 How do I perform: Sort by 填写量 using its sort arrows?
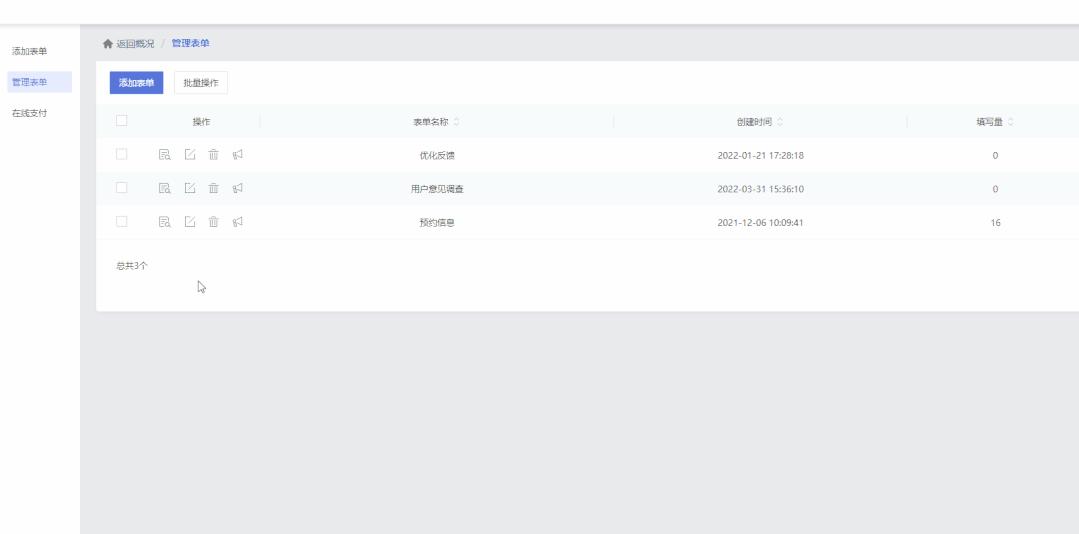point(1010,122)
